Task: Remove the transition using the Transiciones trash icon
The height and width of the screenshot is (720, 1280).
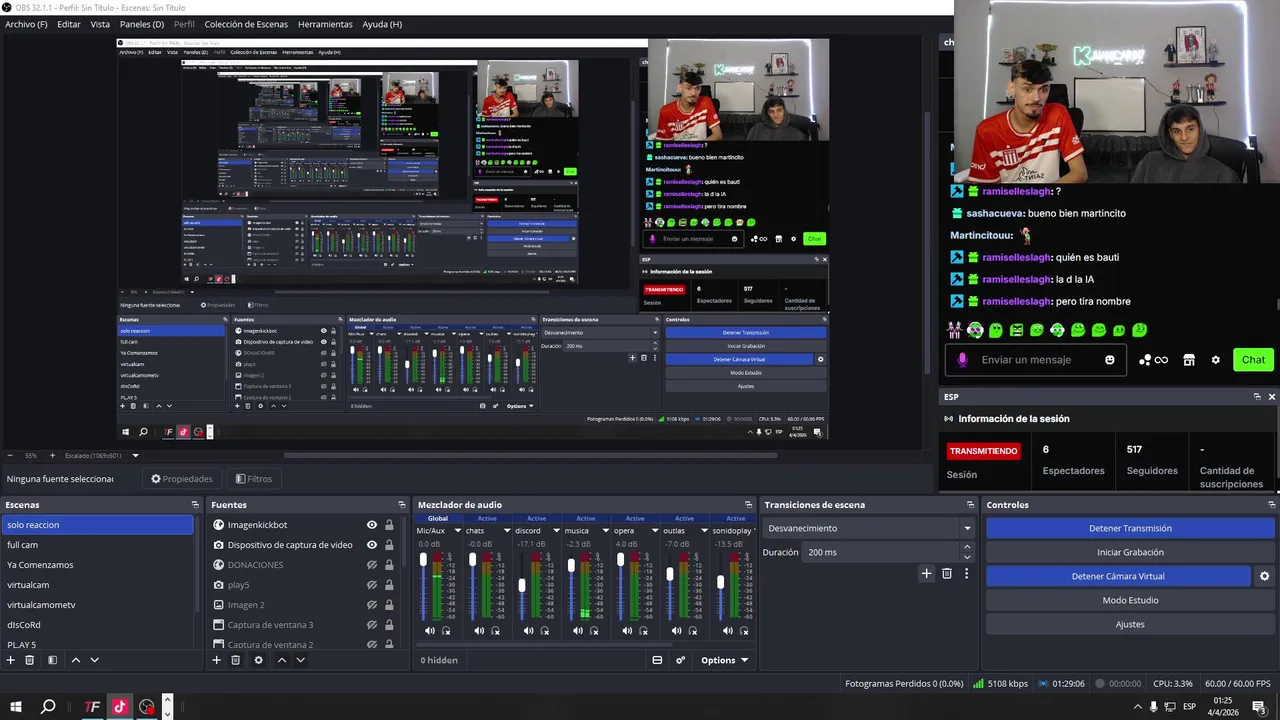Action: pyautogui.click(x=947, y=573)
